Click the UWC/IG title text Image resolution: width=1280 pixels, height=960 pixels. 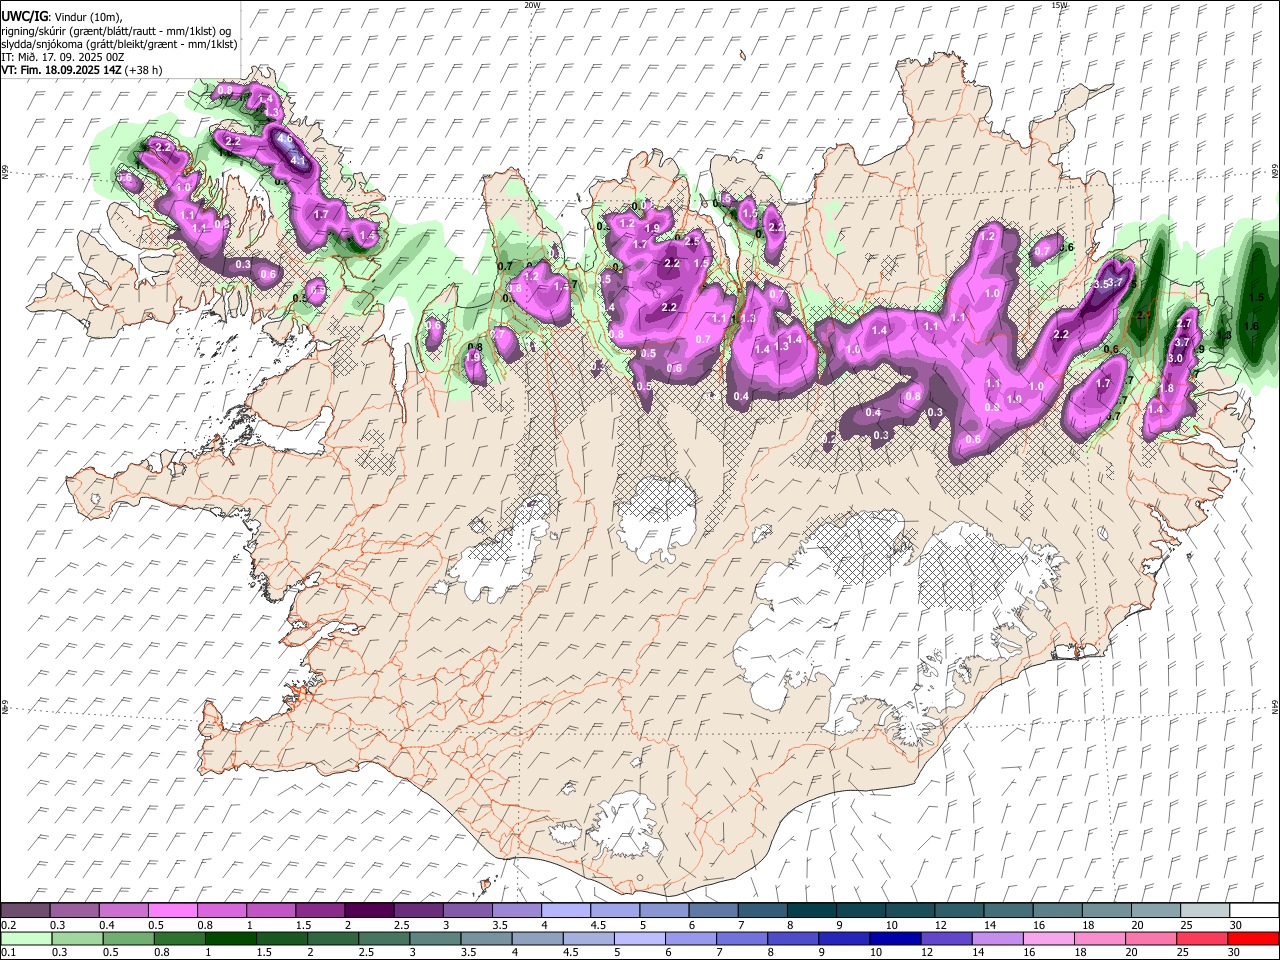[x=23, y=16]
